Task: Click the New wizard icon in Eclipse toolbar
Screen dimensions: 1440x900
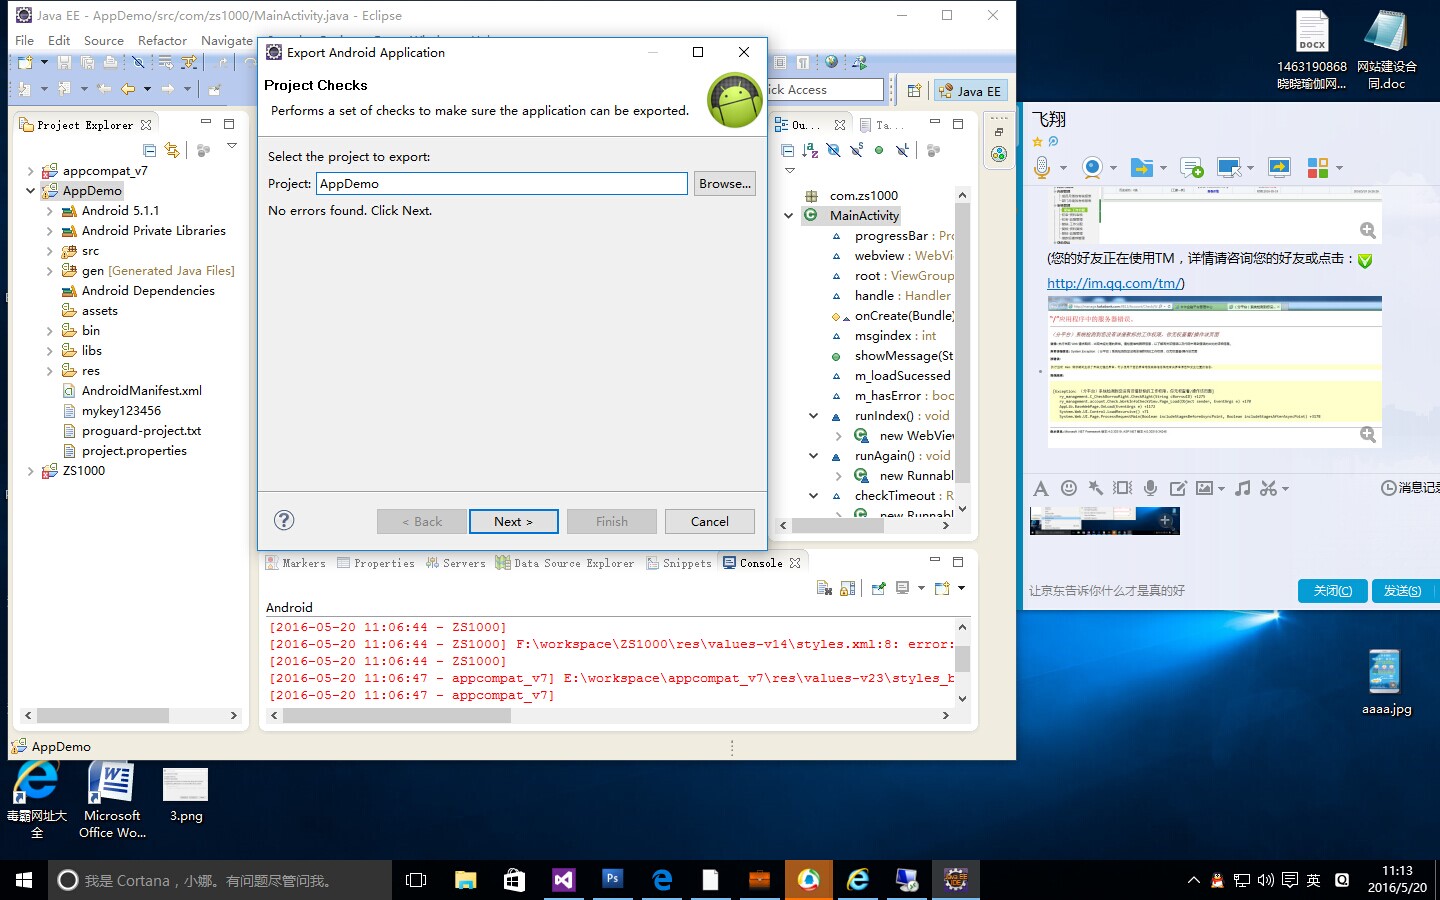Action: pos(25,62)
